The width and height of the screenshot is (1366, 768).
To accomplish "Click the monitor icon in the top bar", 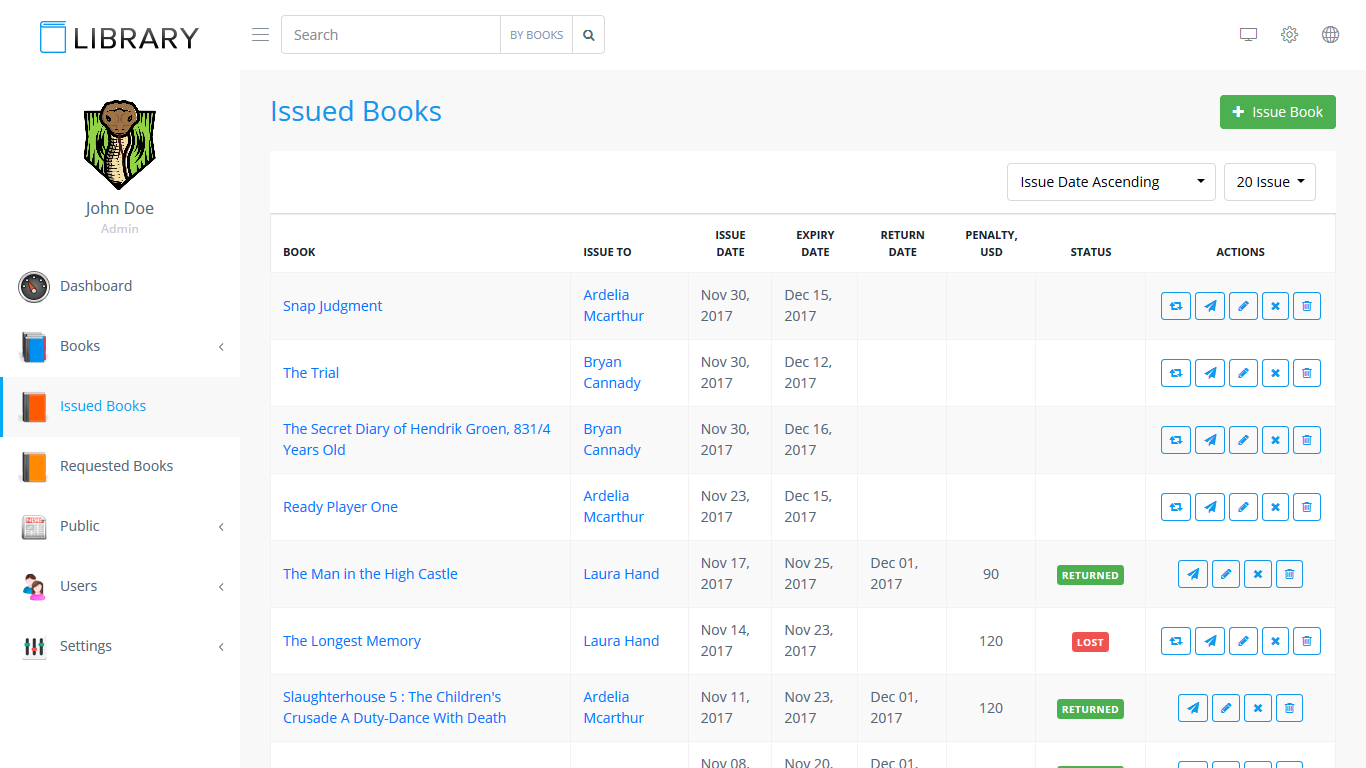I will [1248, 35].
